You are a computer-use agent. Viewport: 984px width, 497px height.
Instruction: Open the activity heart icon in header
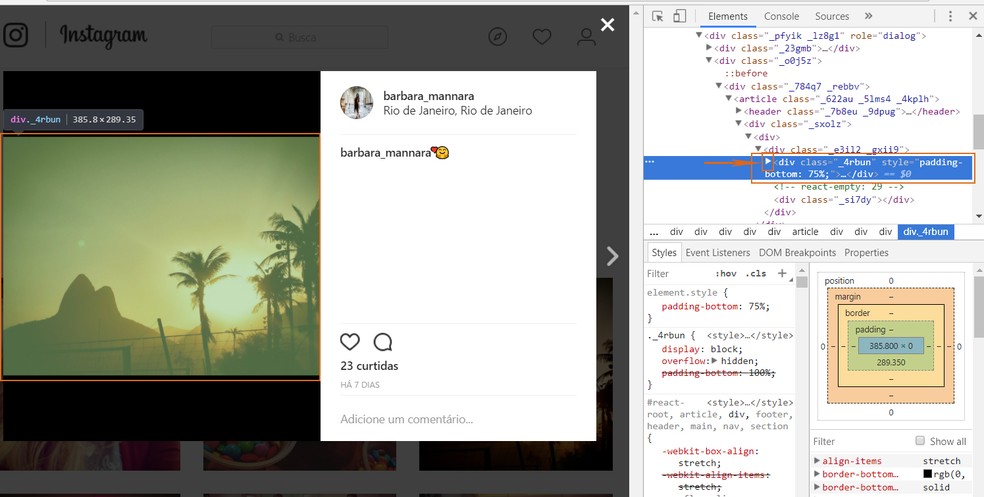pyautogui.click(x=542, y=37)
